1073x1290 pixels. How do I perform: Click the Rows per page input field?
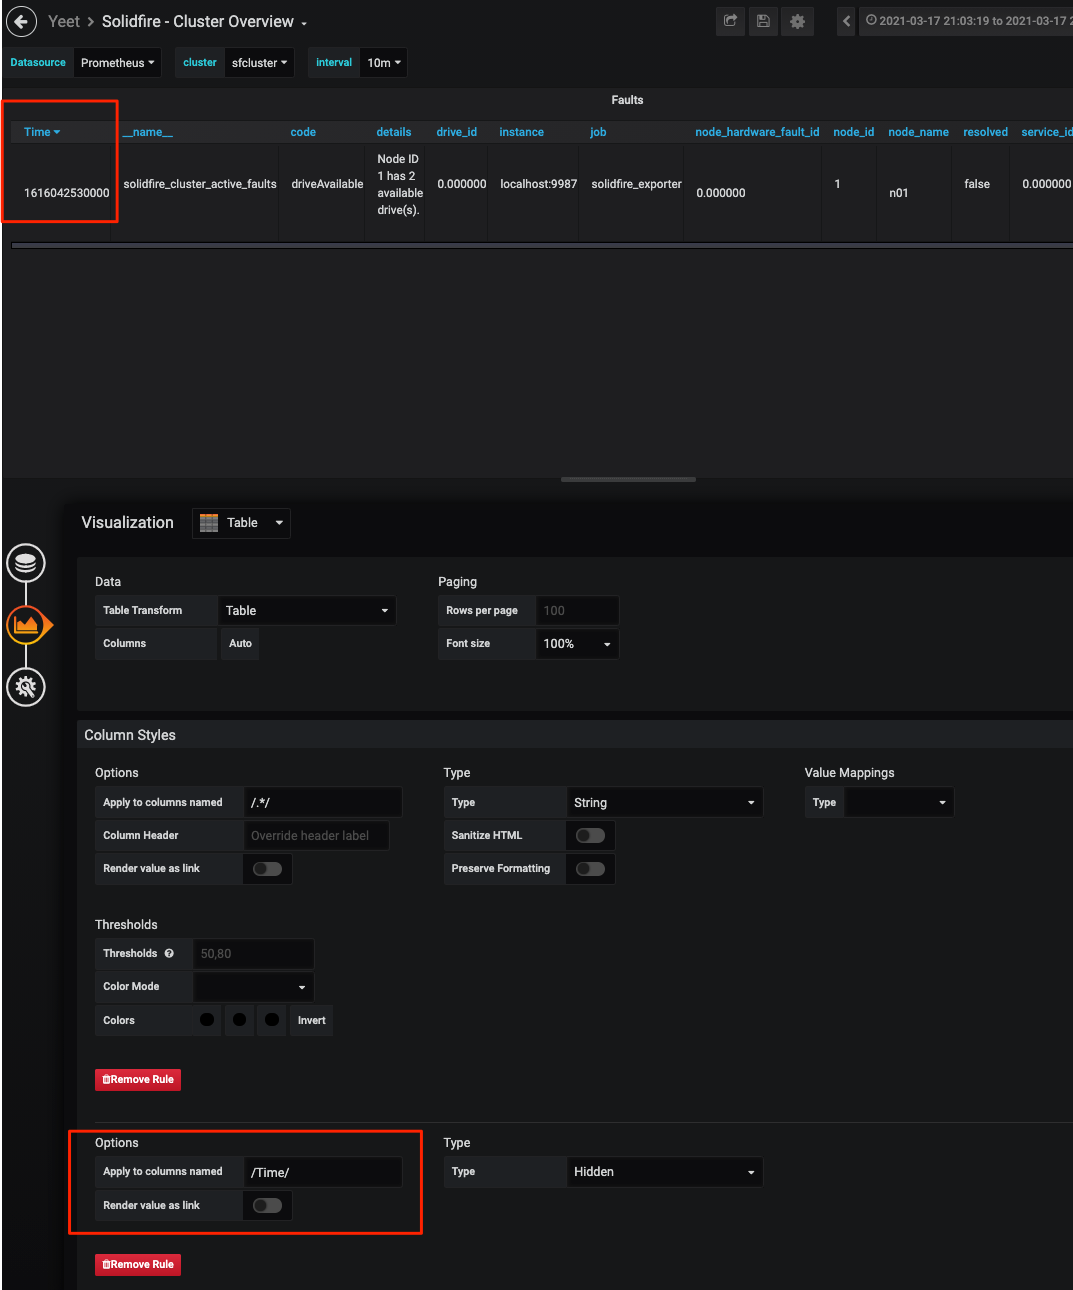click(577, 610)
